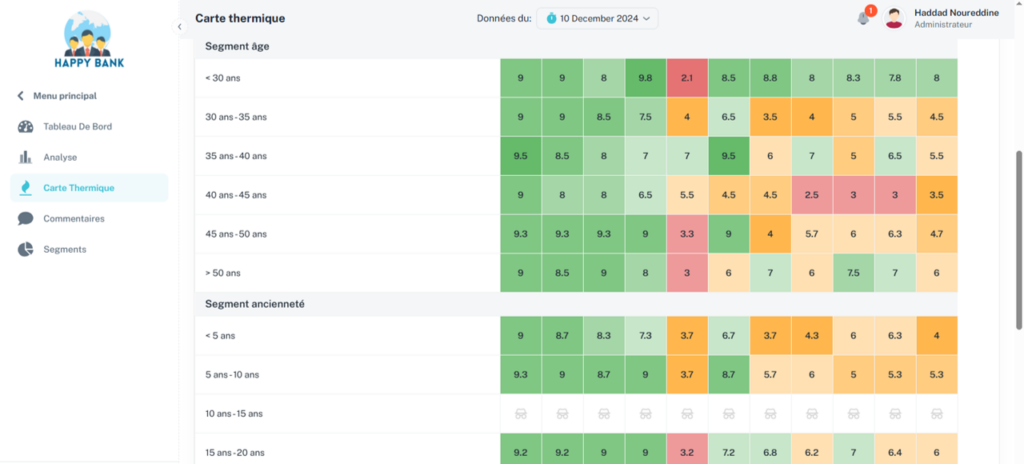Click the Commentaires speech bubble icon
Image resolution: width=1024 pixels, height=464 pixels.
[25, 218]
